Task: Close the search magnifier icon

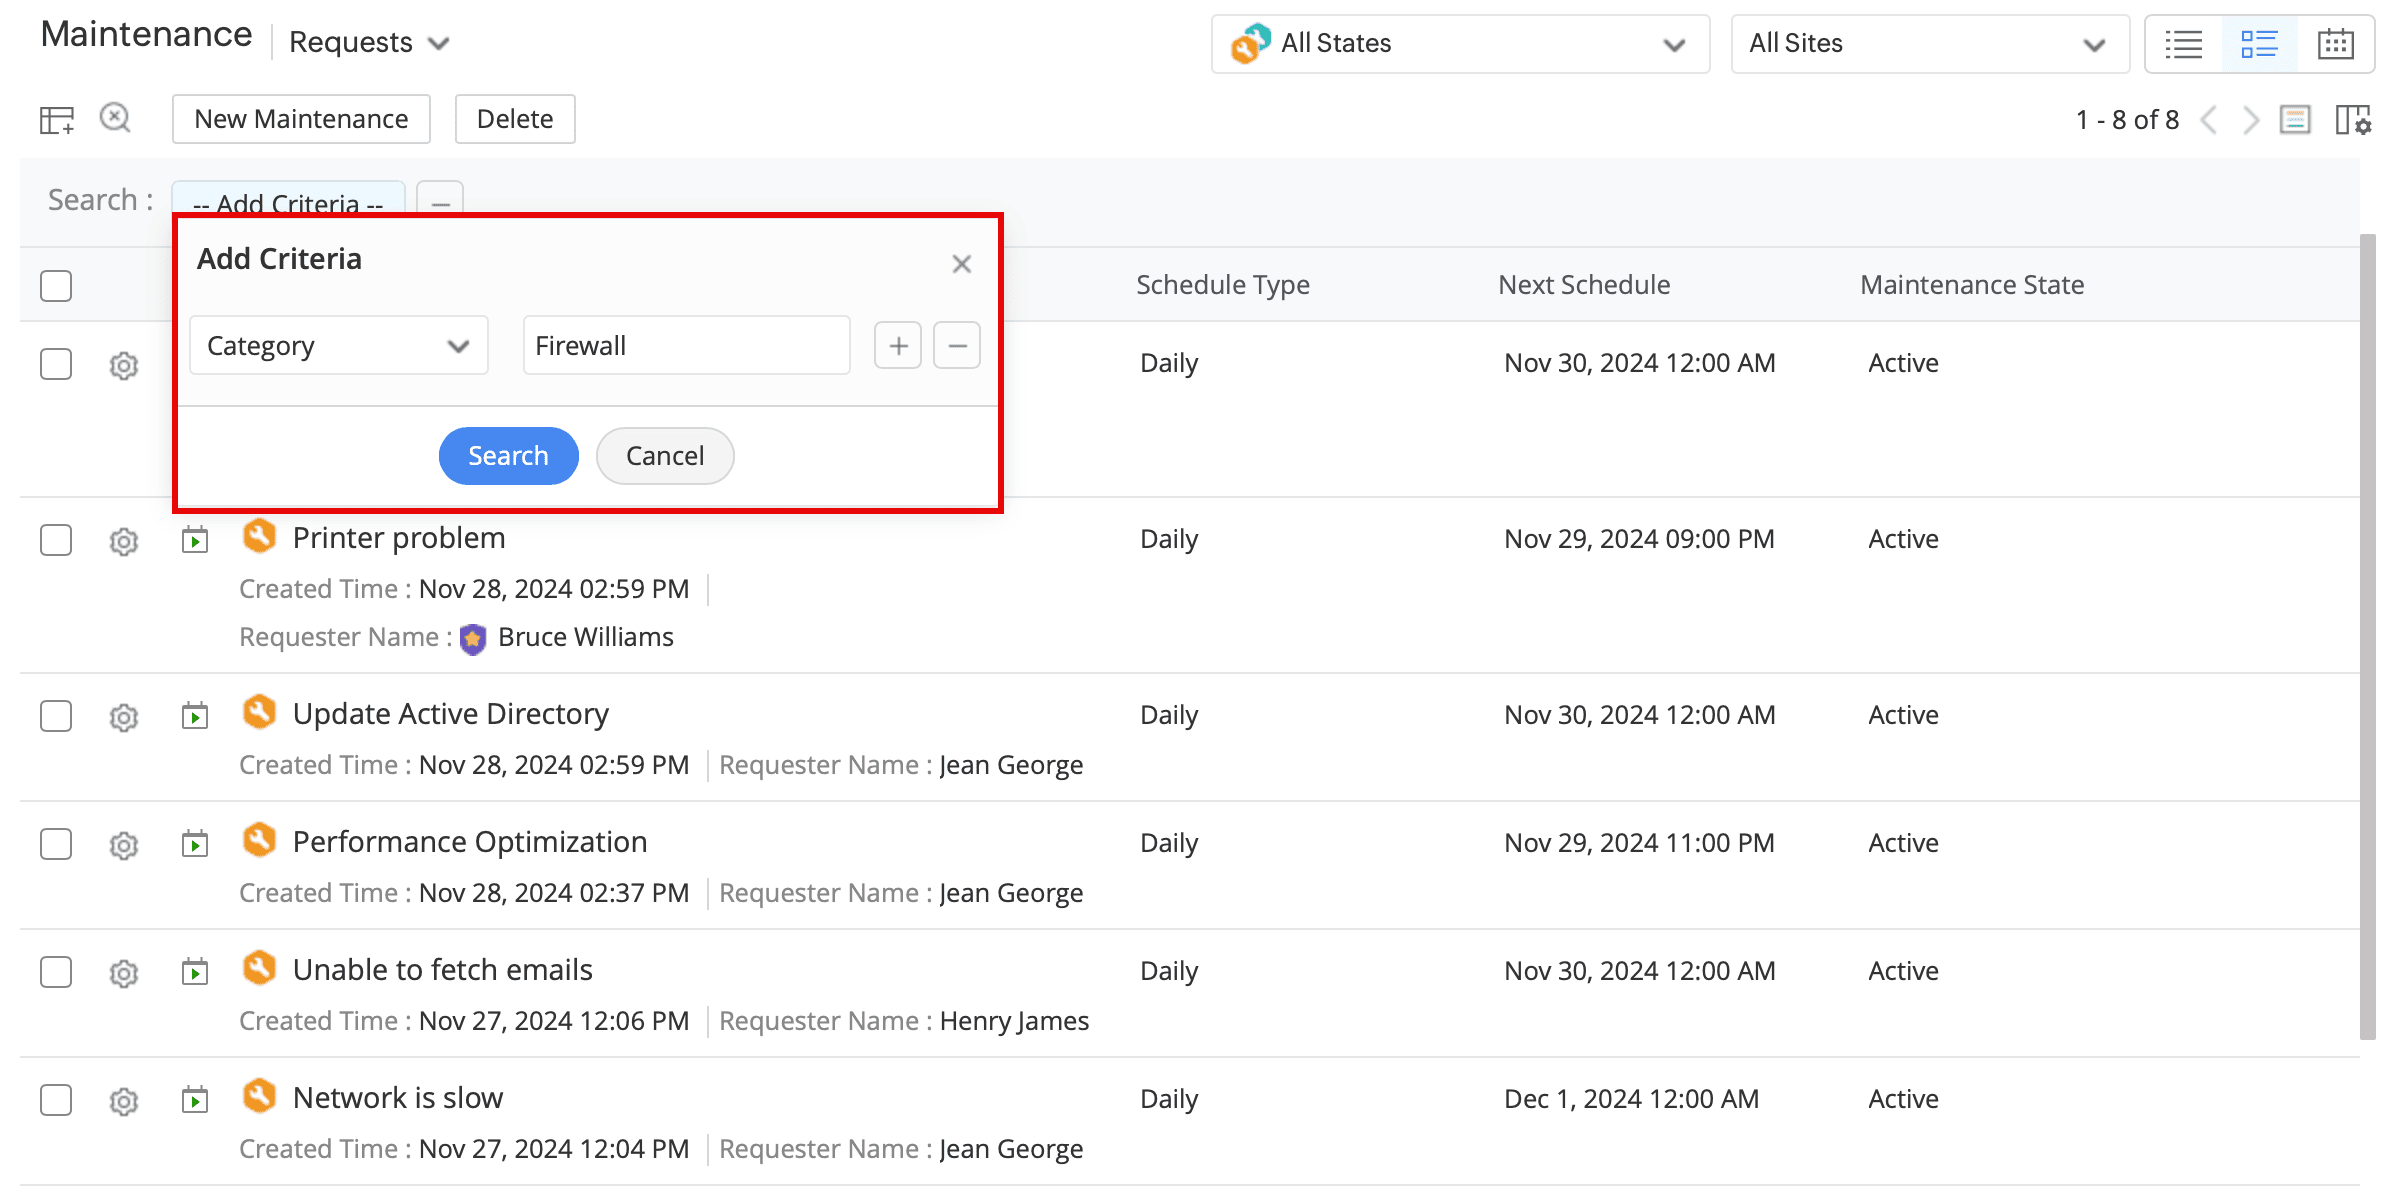Action: tap(116, 118)
